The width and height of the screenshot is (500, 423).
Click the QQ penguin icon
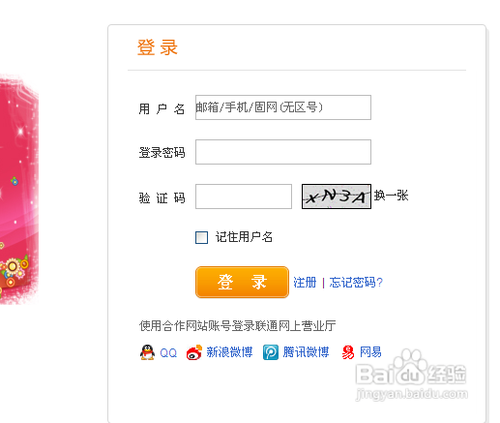pyautogui.click(x=147, y=352)
